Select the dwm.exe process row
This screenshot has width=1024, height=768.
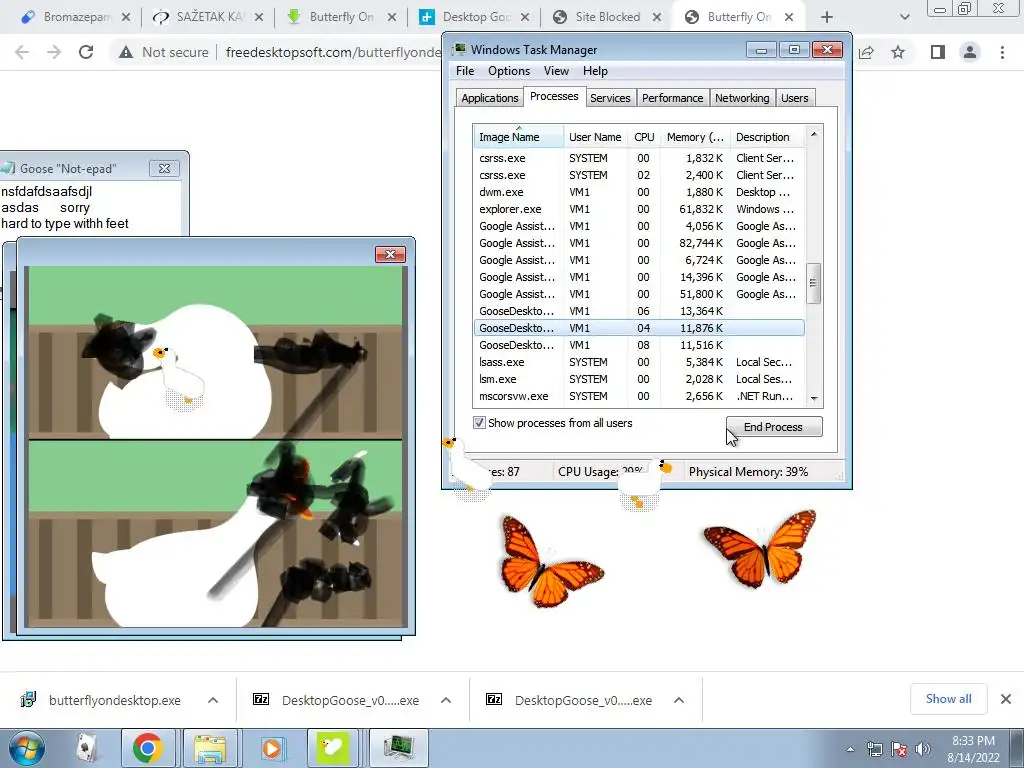point(639,192)
